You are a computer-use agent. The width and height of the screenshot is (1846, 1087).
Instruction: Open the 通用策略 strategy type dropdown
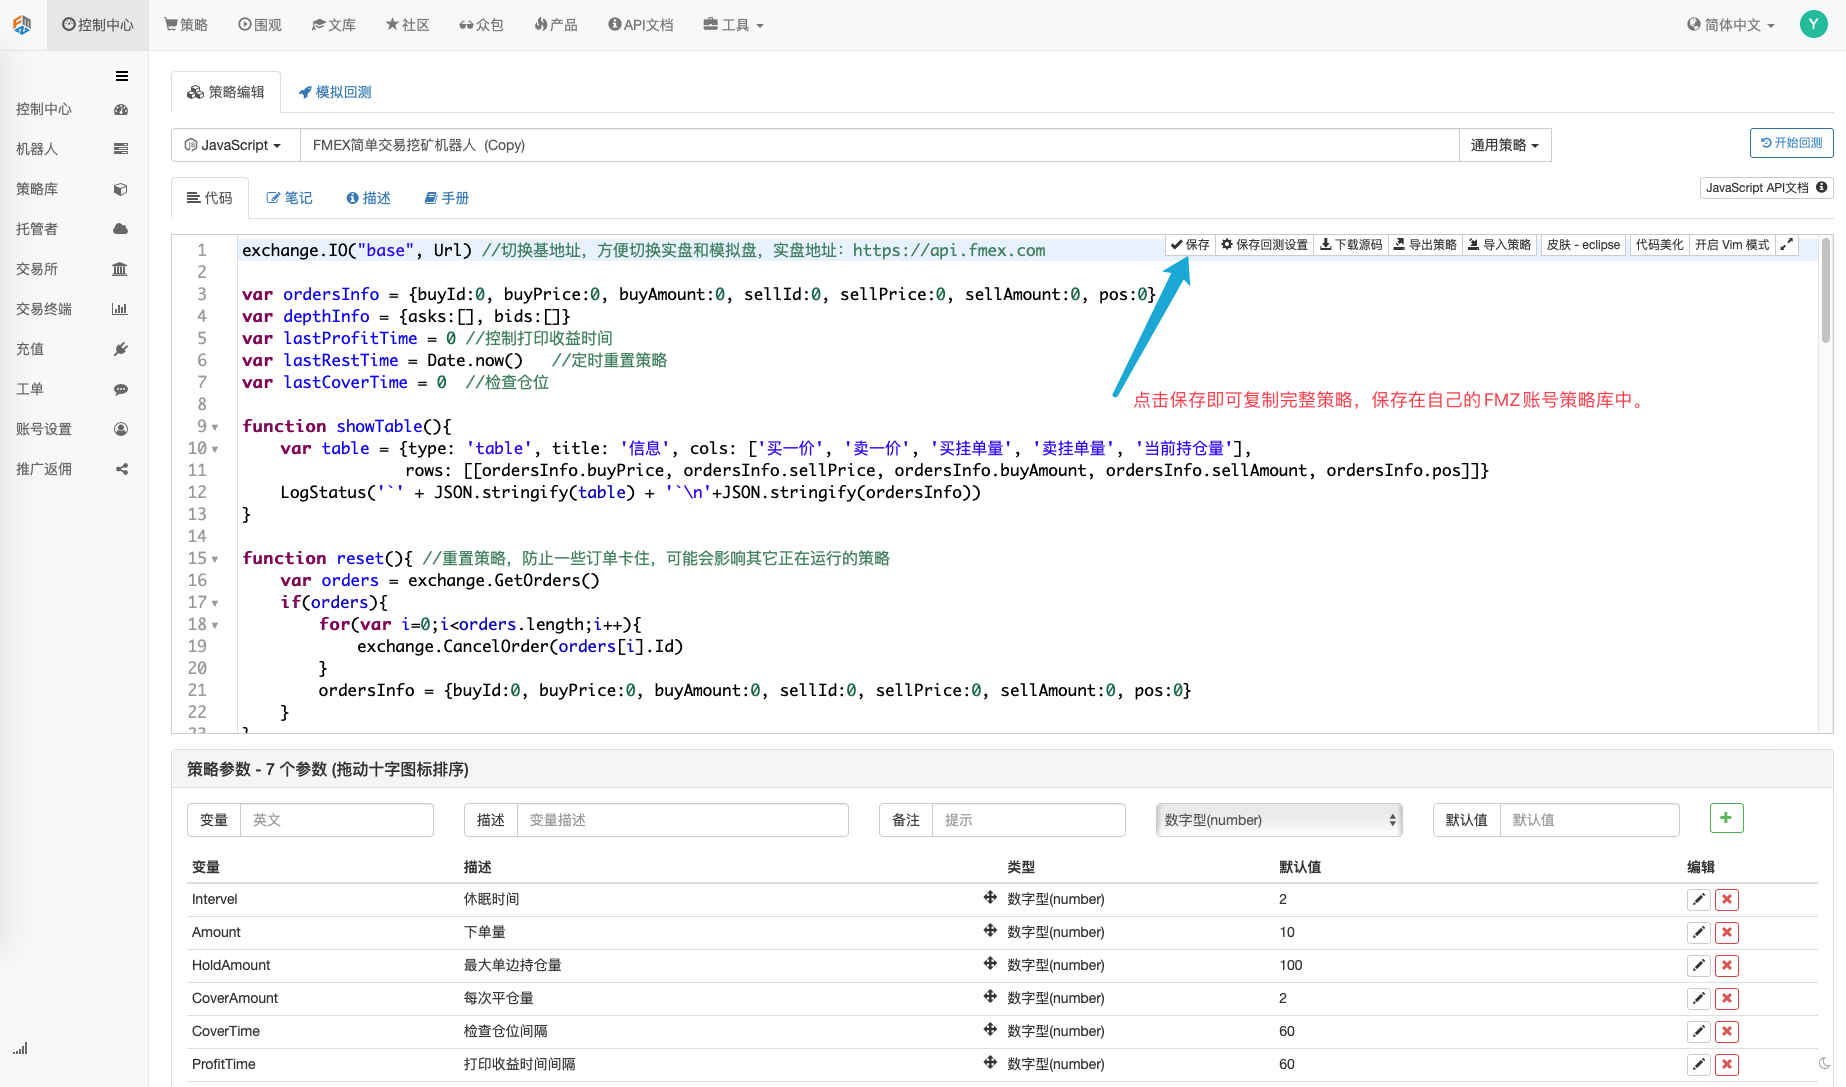[x=1504, y=145]
